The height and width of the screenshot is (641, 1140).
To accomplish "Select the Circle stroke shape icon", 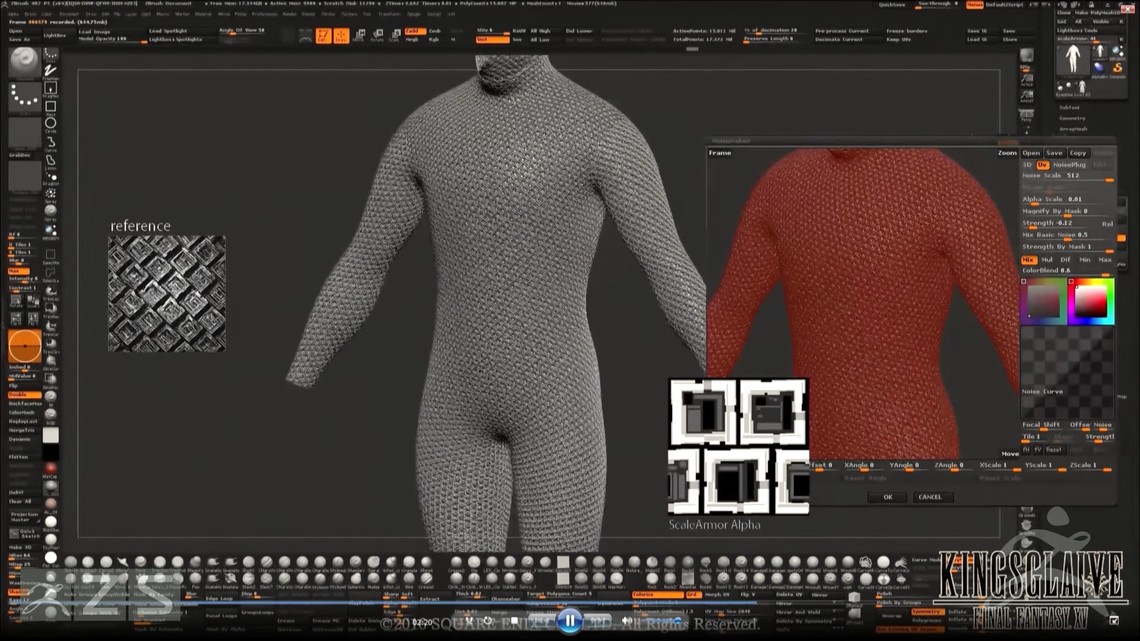I will tap(50, 124).
